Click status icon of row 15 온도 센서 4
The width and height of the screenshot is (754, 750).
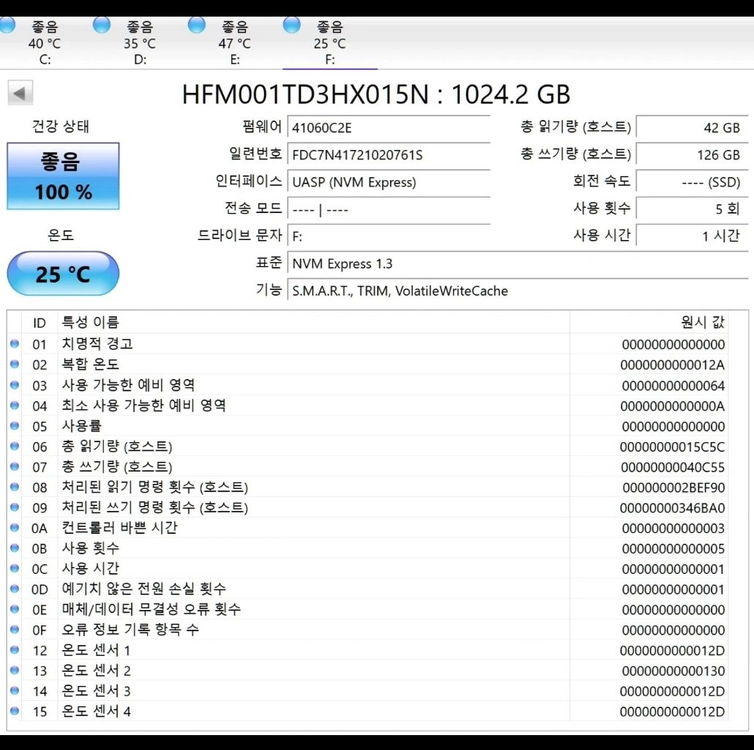[x=14, y=711]
